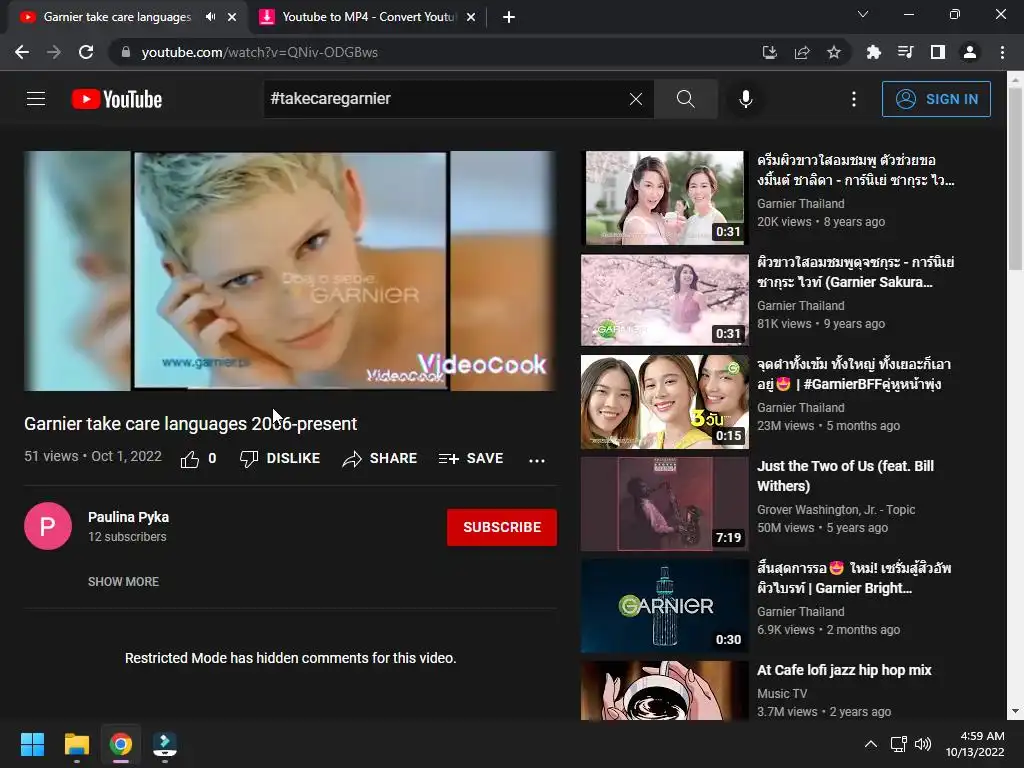
Task: Click inside the video player
Action: pos(290,271)
